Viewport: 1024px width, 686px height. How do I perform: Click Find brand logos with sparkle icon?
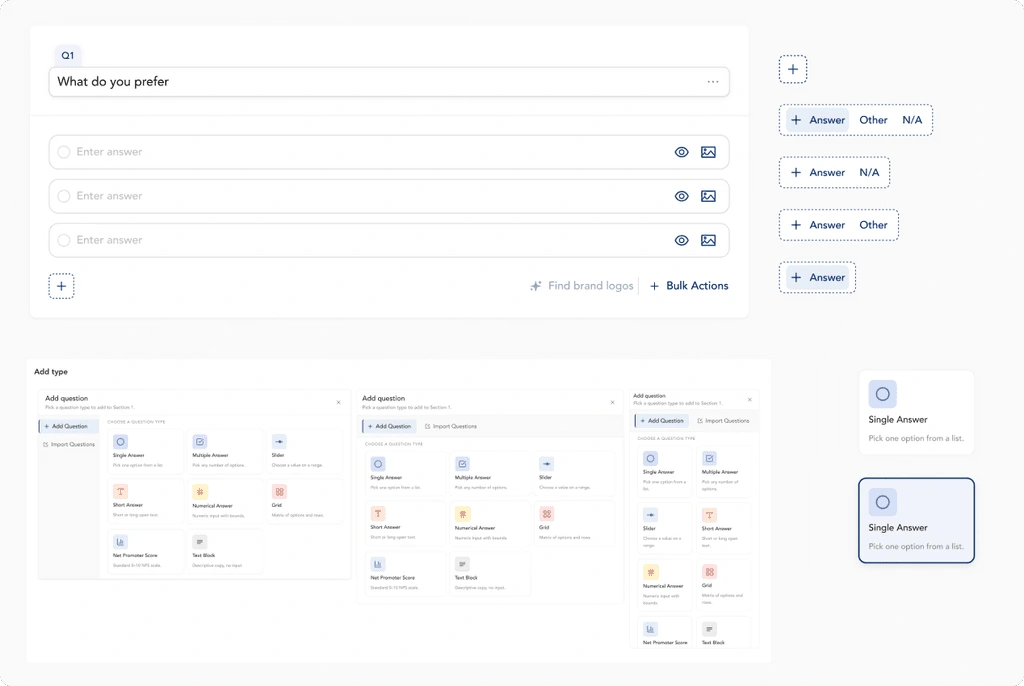(x=581, y=286)
